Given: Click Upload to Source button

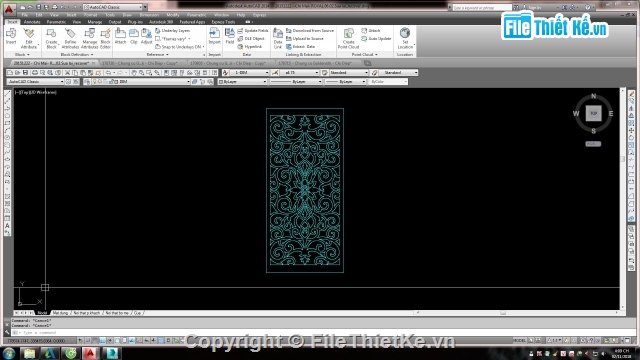Looking at the screenshot, I should point(305,38).
